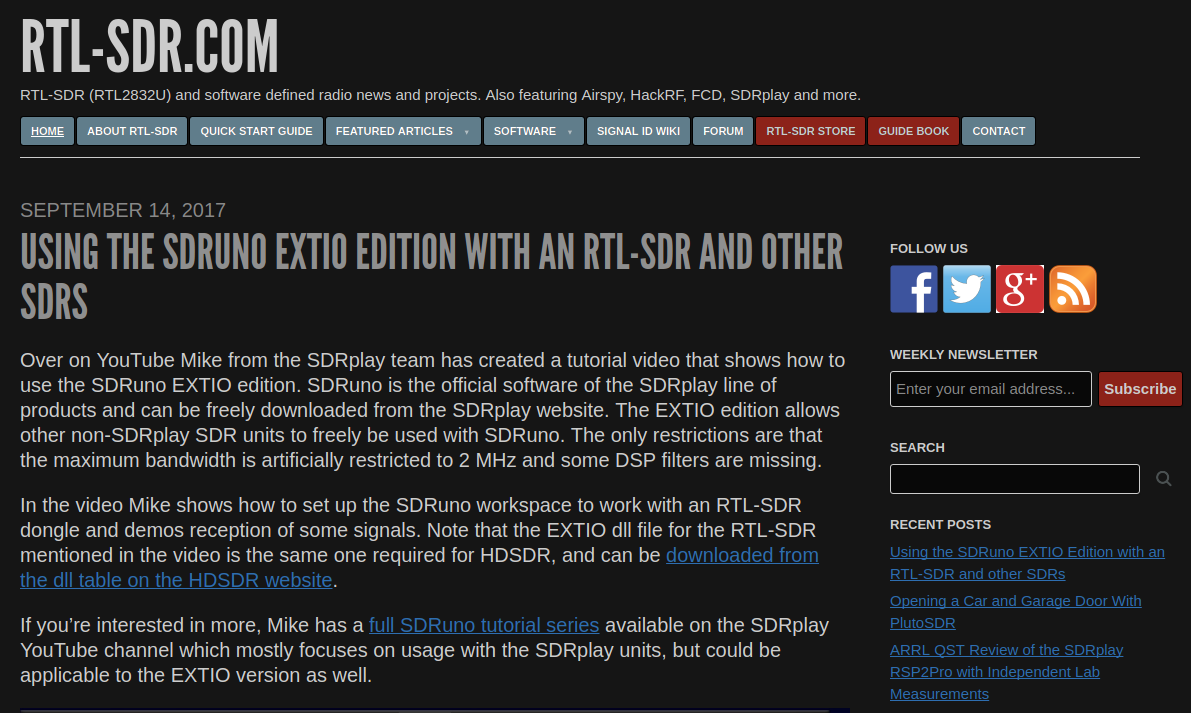The width and height of the screenshot is (1191, 713).
Task: Focus the sidebar search input box
Action: 1015,479
